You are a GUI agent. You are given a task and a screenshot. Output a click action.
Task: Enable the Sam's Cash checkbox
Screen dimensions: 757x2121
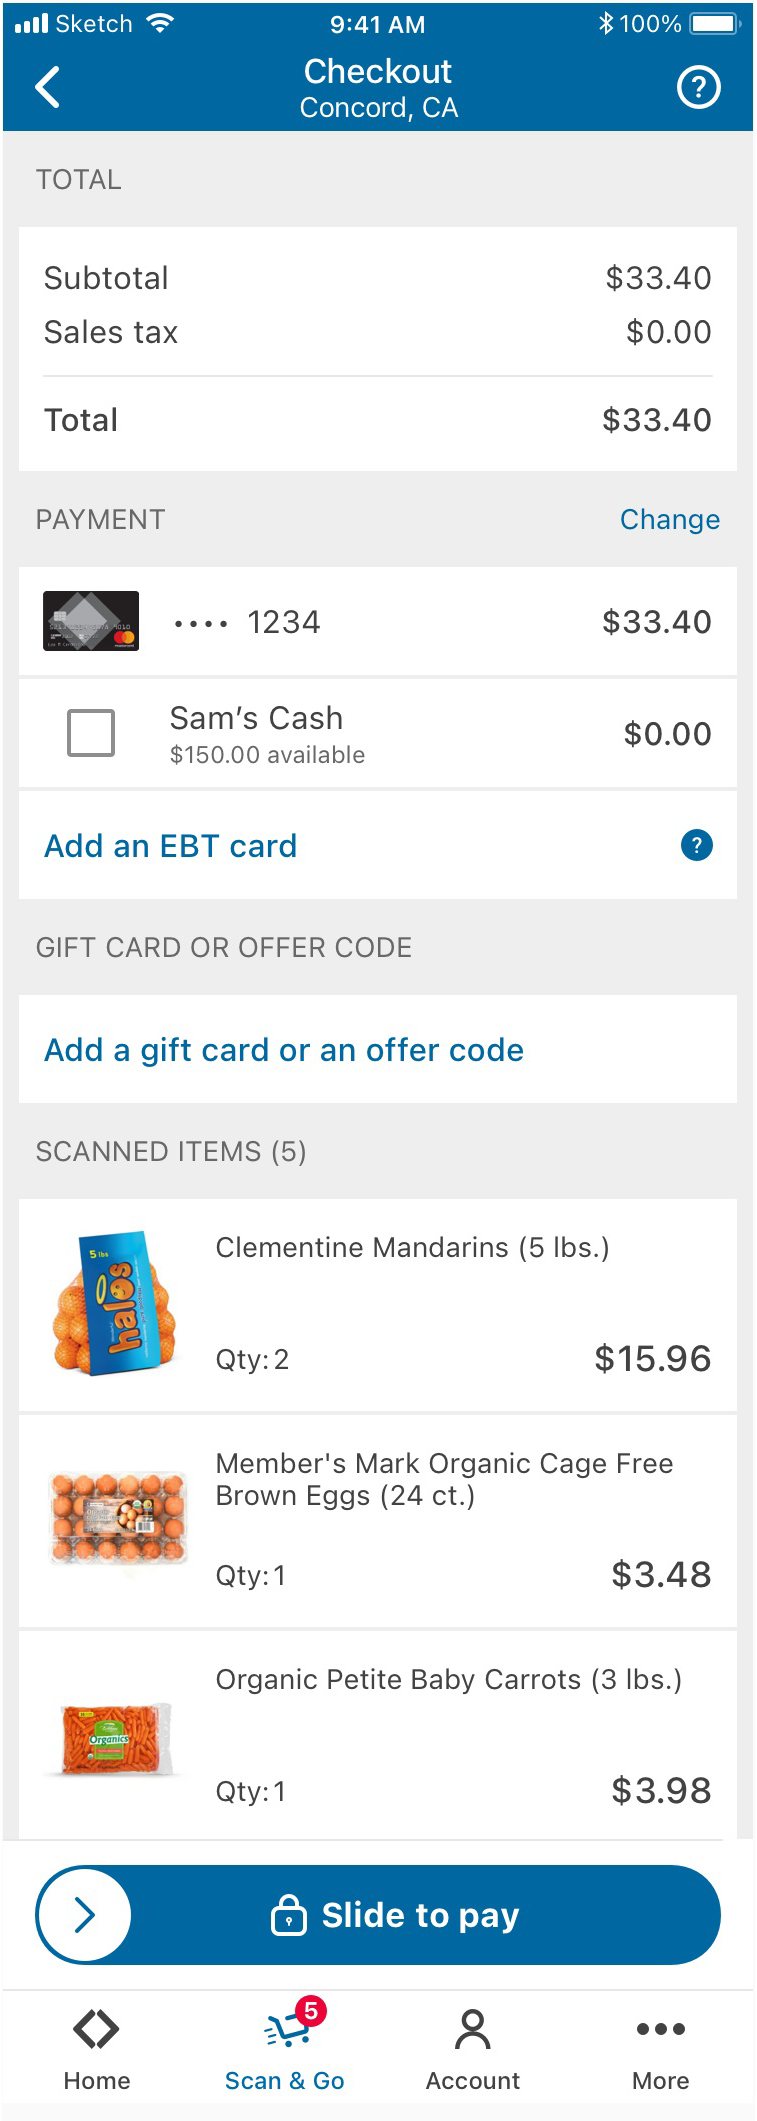(91, 733)
